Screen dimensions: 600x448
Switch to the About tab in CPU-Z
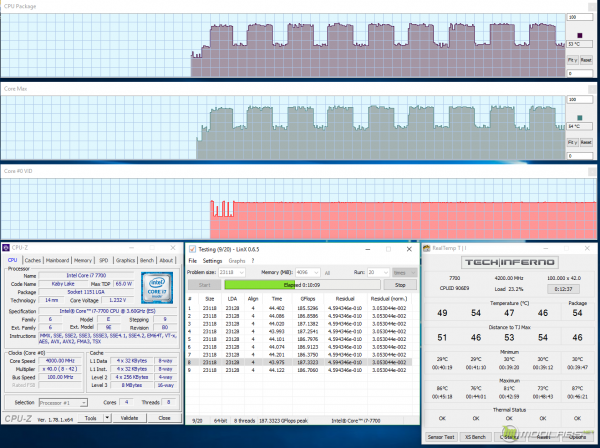(x=166, y=260)
